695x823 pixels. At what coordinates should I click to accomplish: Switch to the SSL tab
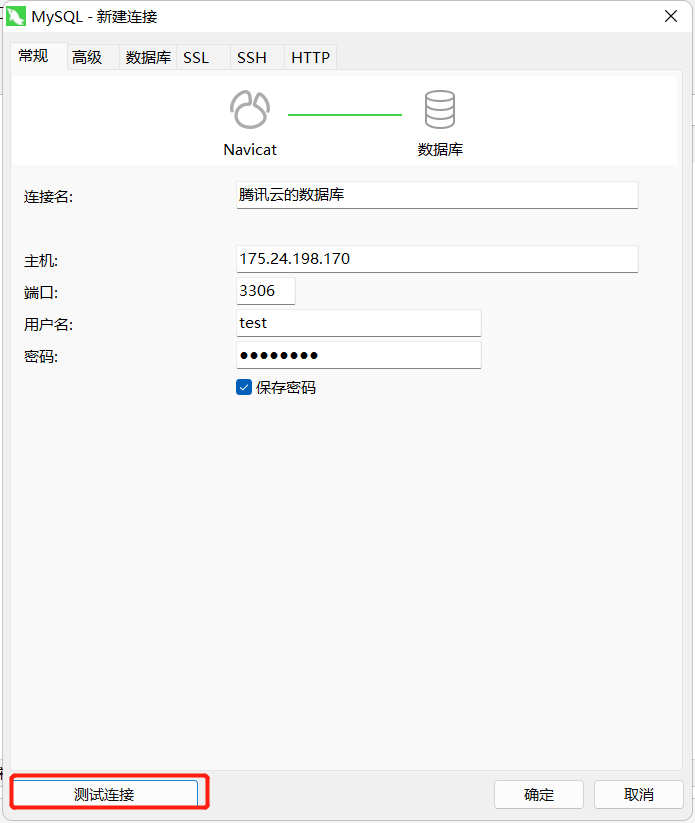point(203,57)
